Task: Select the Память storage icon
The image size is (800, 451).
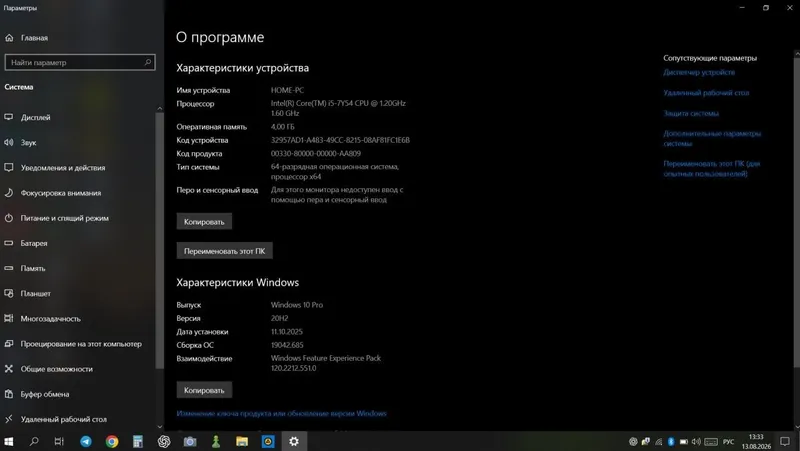Action: coord(9,268)
